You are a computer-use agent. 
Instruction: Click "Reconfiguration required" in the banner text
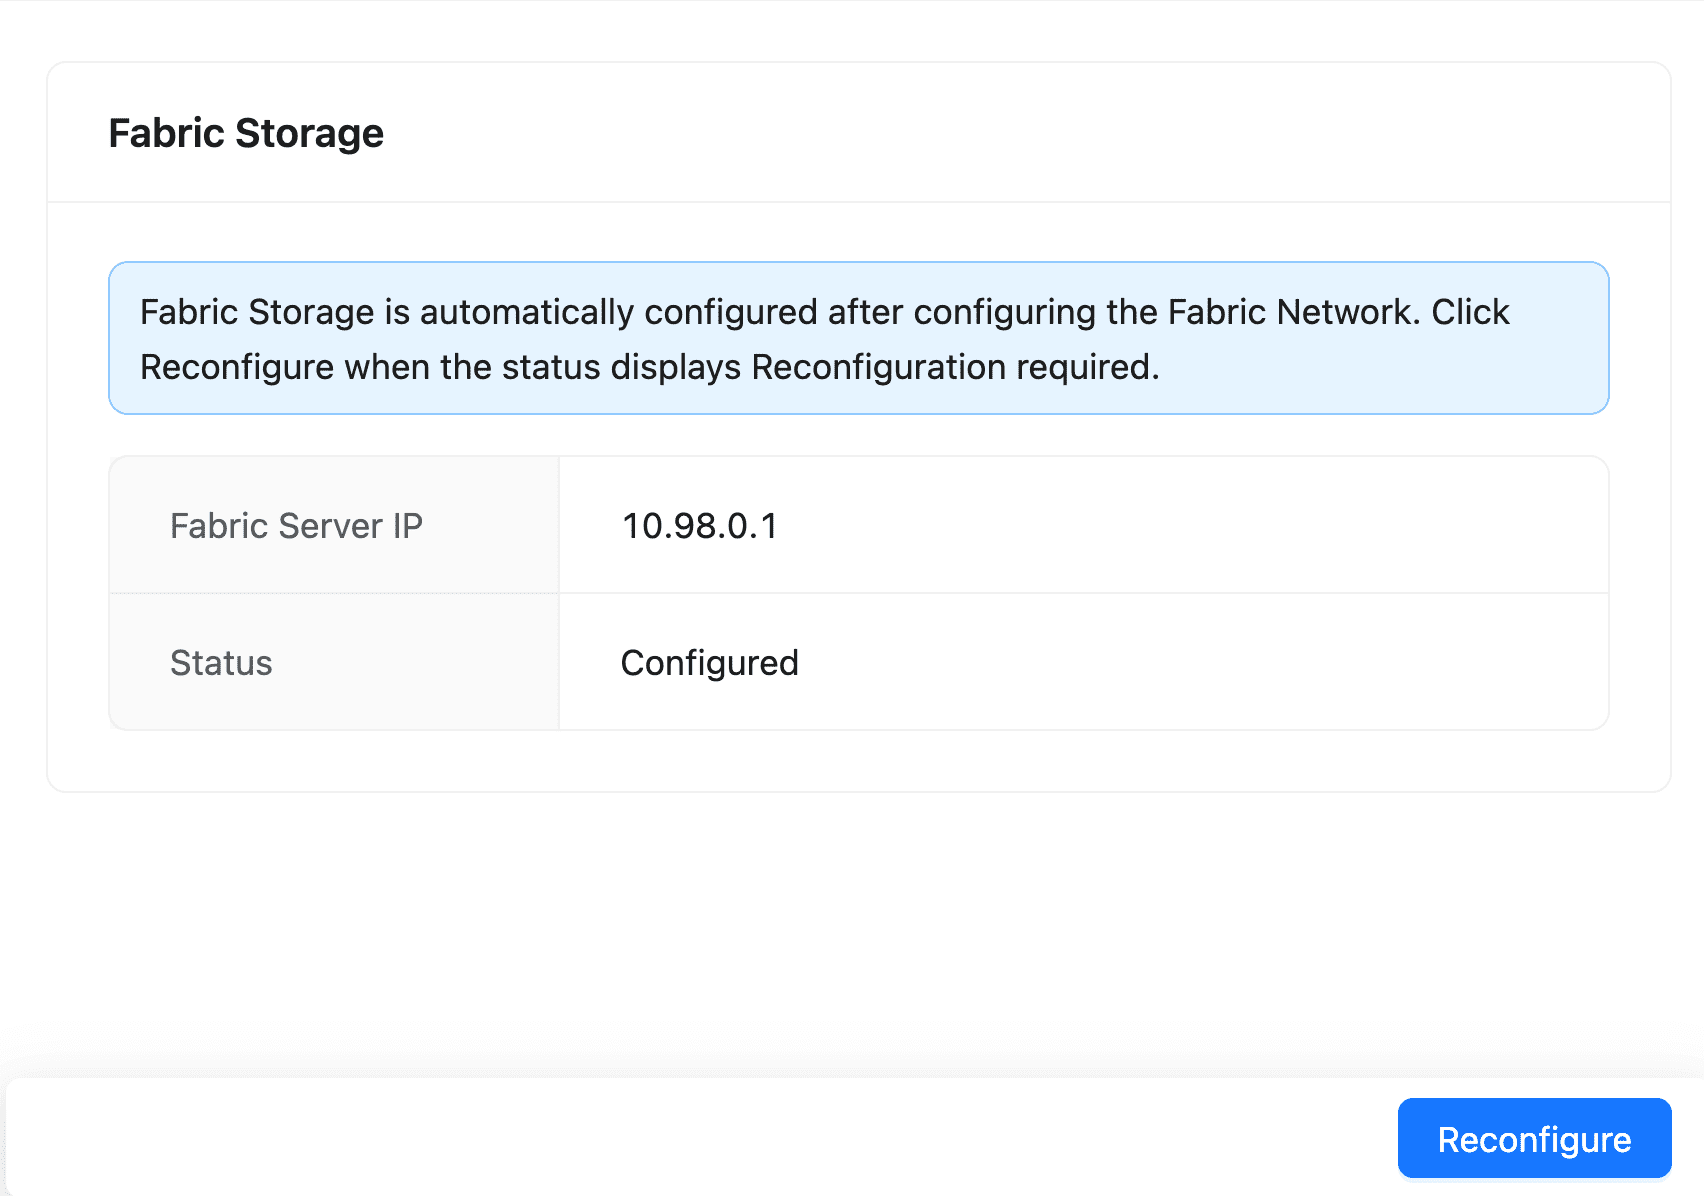953,367
